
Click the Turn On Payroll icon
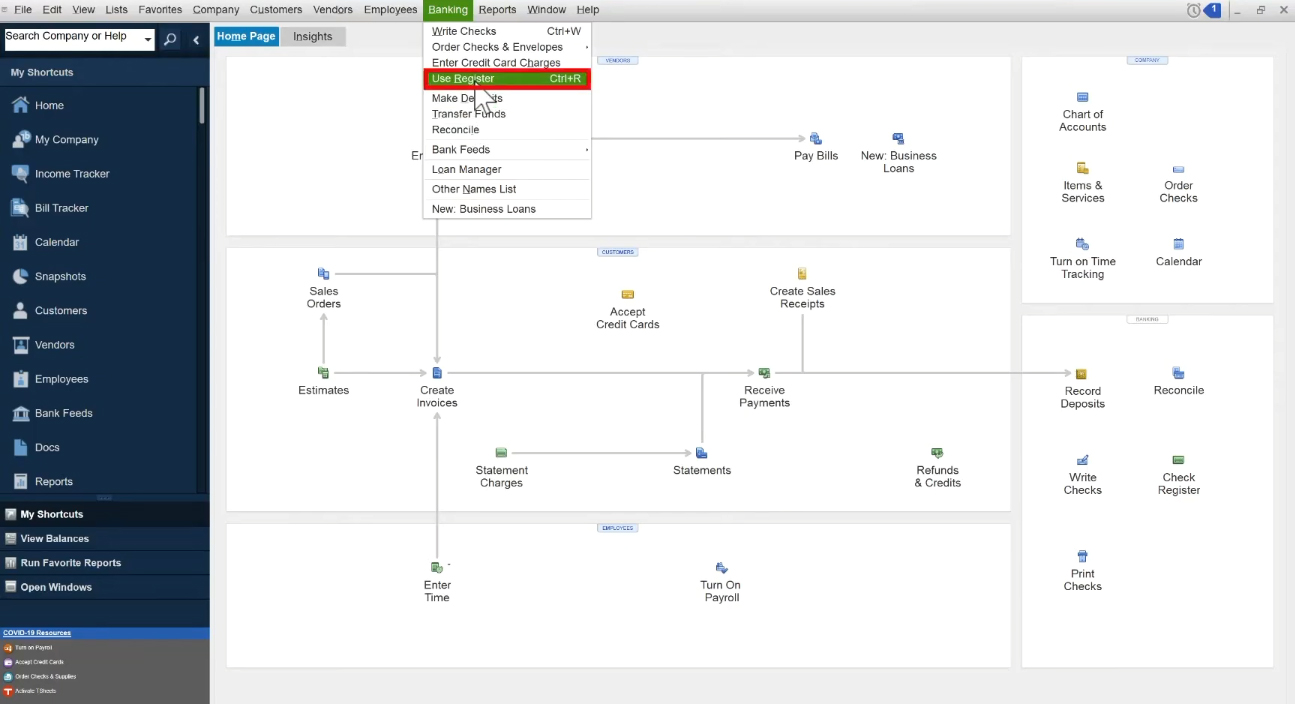tap(721, 568)
